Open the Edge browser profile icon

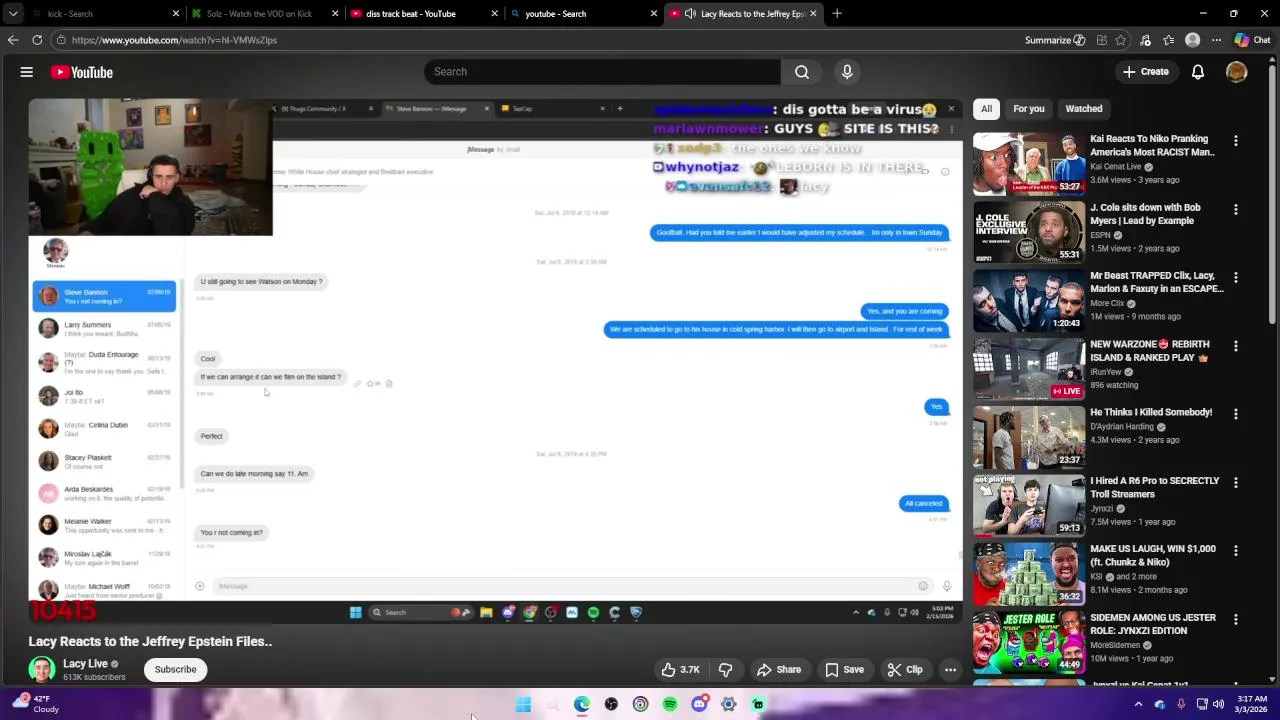1192,40
